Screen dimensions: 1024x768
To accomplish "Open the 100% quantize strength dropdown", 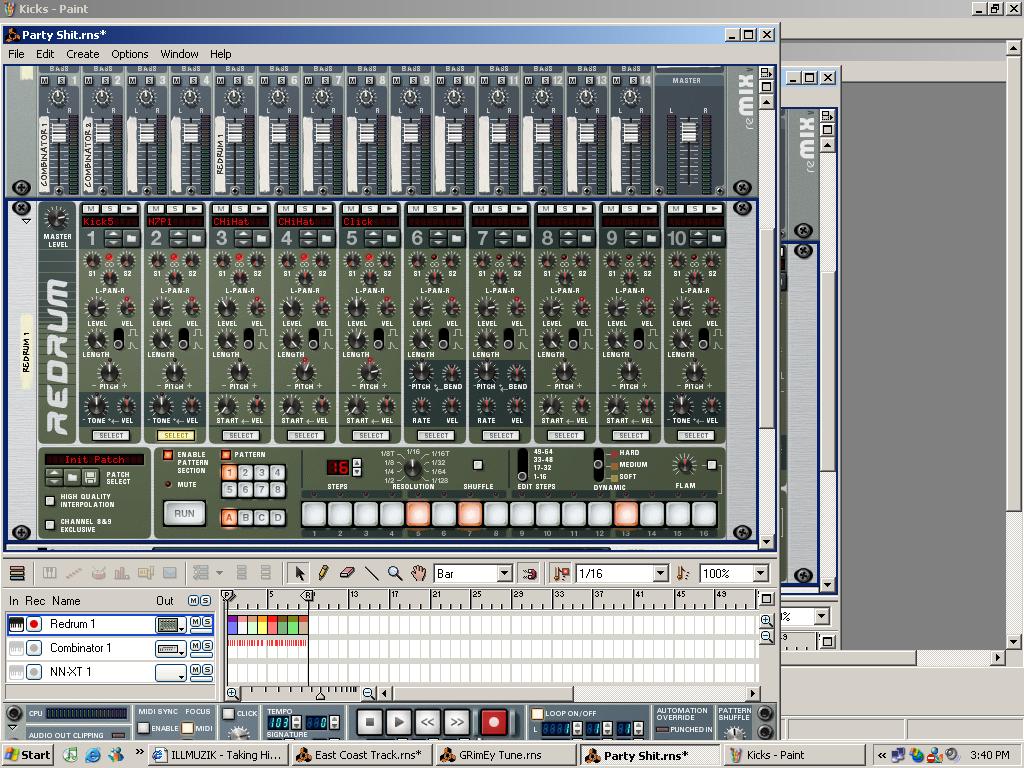I will point(760,573).
